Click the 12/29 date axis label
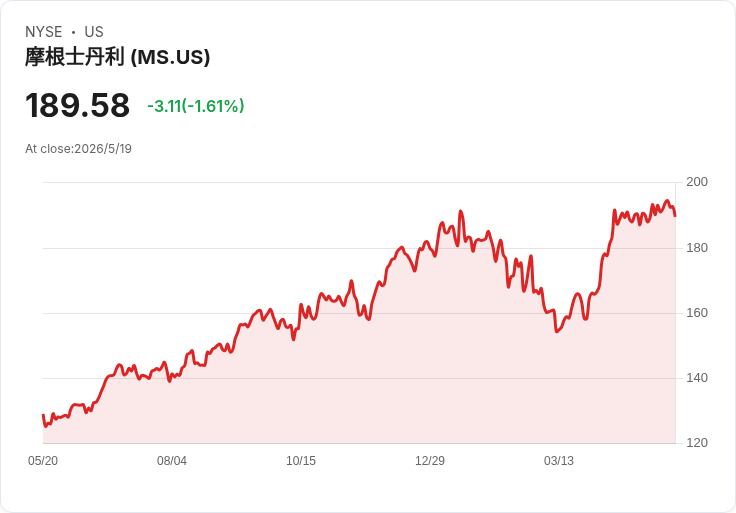The height and width of the screenshot is (513, 736). 430,460
